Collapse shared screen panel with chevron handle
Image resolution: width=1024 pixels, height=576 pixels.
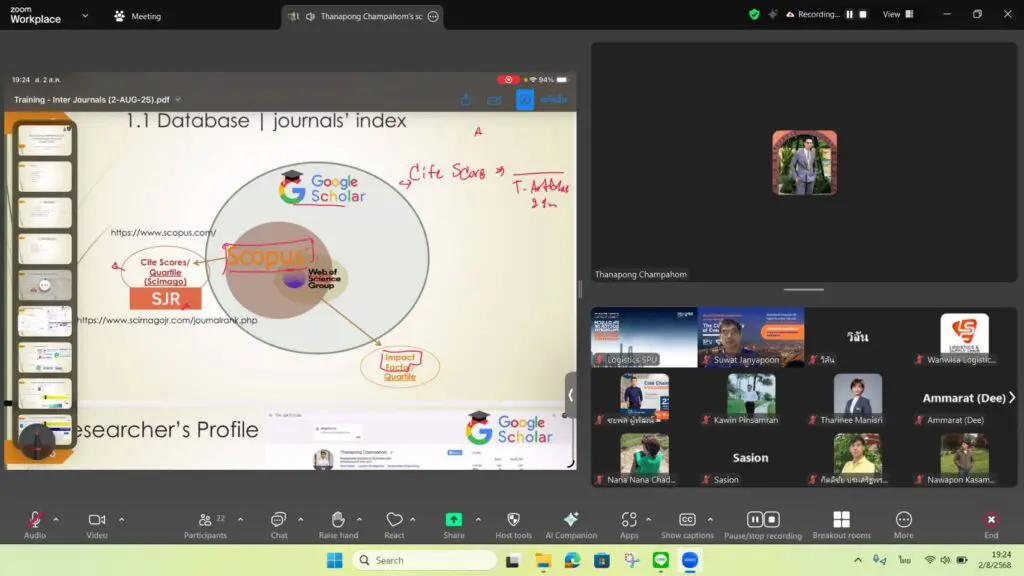pos(570,395)
